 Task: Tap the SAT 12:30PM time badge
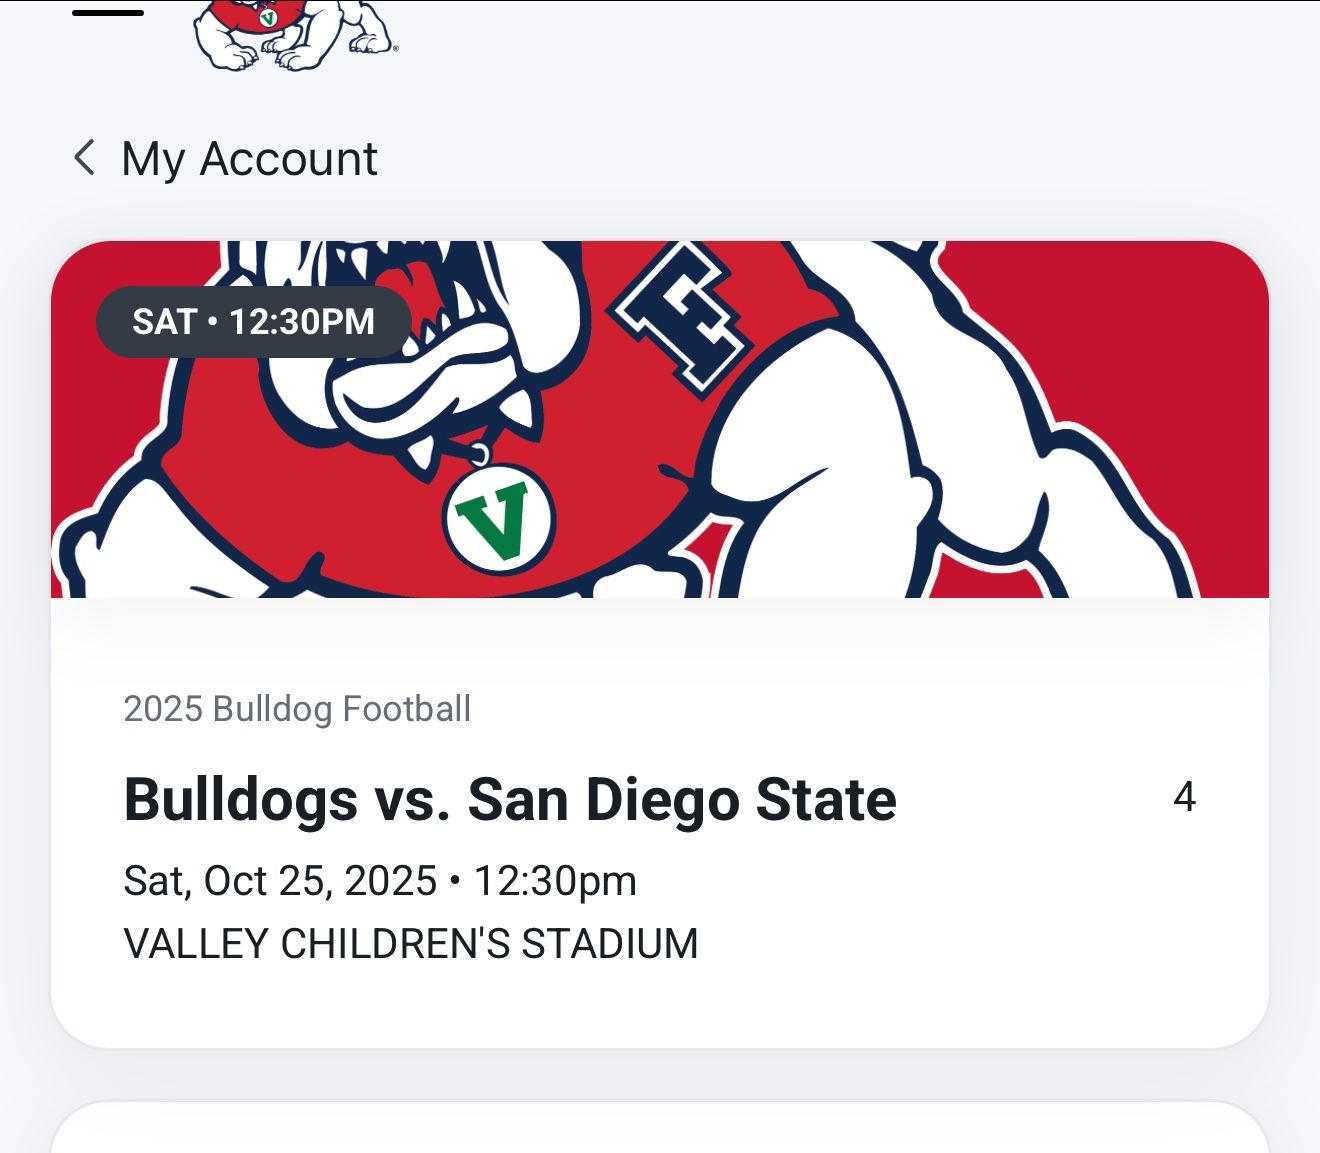[252, 321]
